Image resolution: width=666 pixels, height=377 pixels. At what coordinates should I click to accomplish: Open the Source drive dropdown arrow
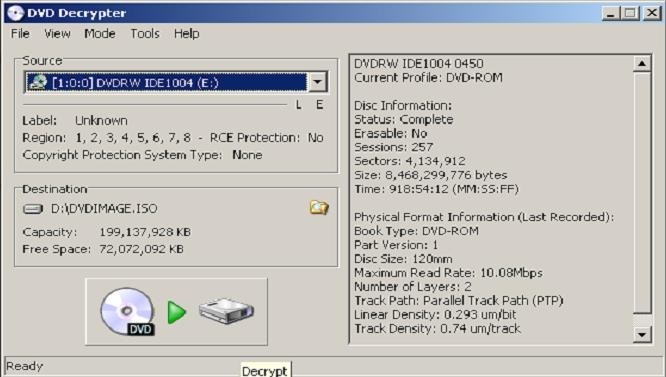(317, 82)
